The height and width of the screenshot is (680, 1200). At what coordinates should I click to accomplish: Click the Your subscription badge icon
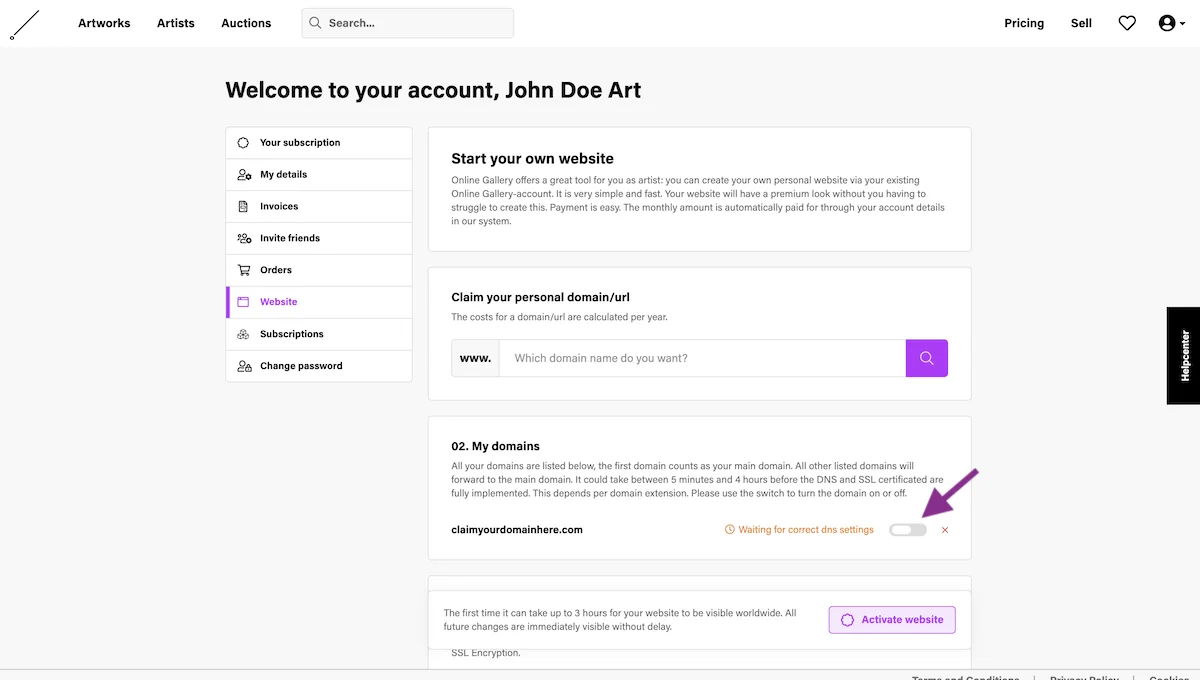pyautogui.click(x=243, y=143)
